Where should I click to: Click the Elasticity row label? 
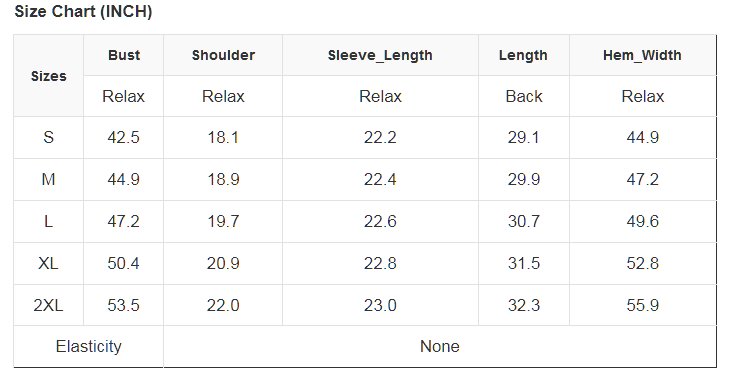89,346
